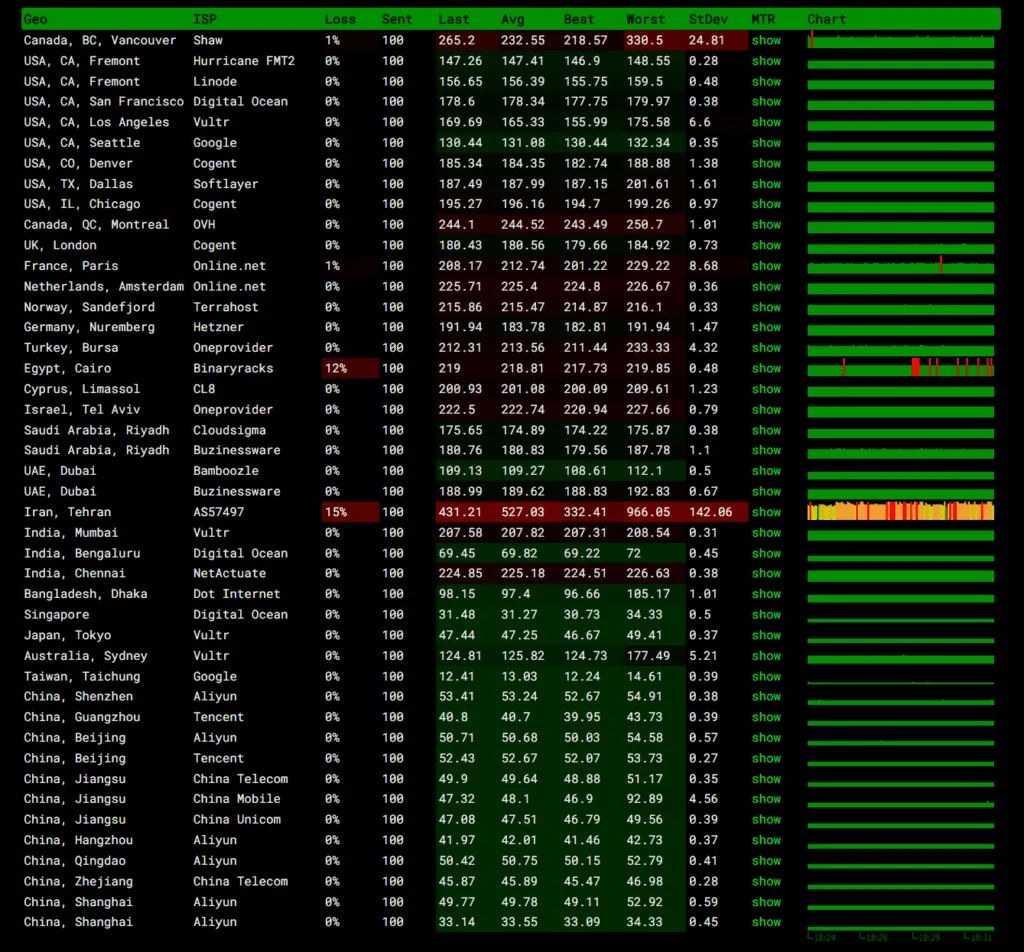This screenshot has width=1024, height=952.
Task: Click show for Beijing Tencent row
Action: coord(766,759)
